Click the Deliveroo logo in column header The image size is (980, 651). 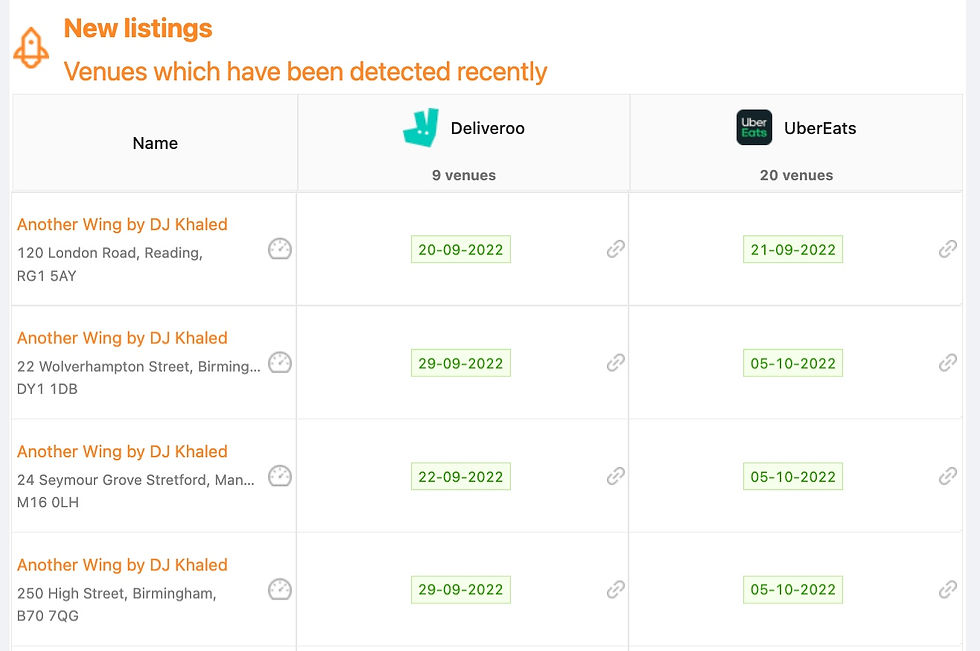pos(421,127)
